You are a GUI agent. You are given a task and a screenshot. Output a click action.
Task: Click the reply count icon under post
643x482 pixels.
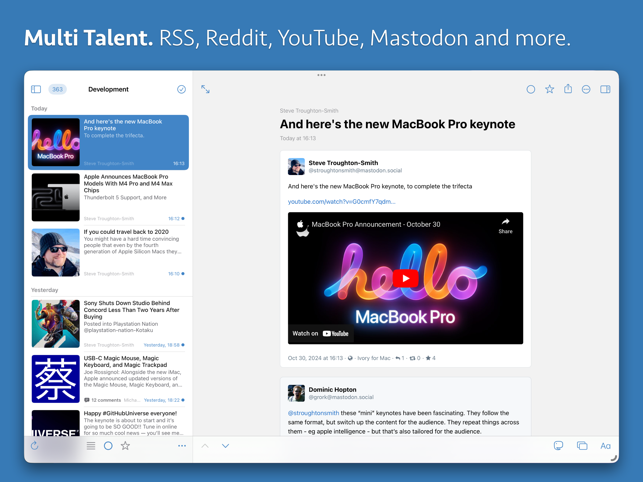point(398,358)
